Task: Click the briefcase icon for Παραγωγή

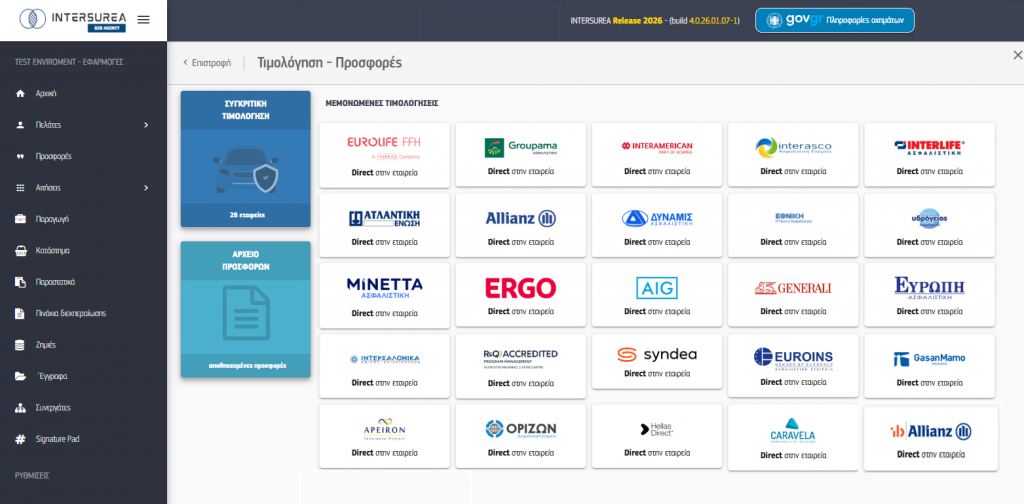Action: pos(20,219)
